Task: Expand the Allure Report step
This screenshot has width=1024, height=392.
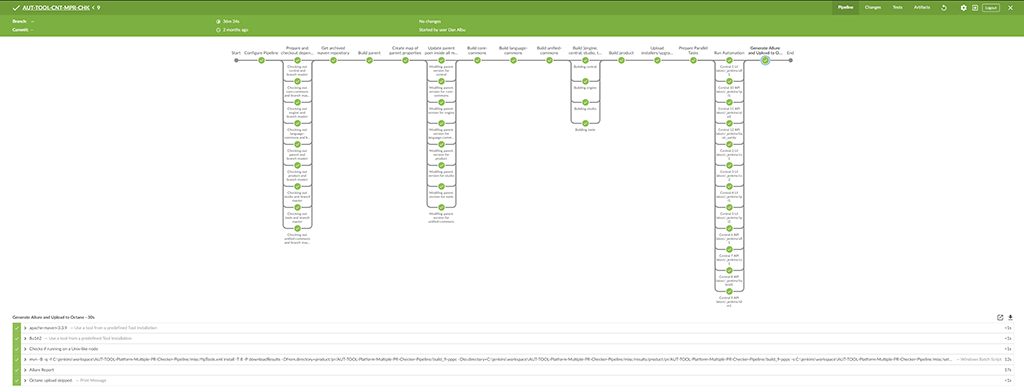Action: click(x=512, y=370)
